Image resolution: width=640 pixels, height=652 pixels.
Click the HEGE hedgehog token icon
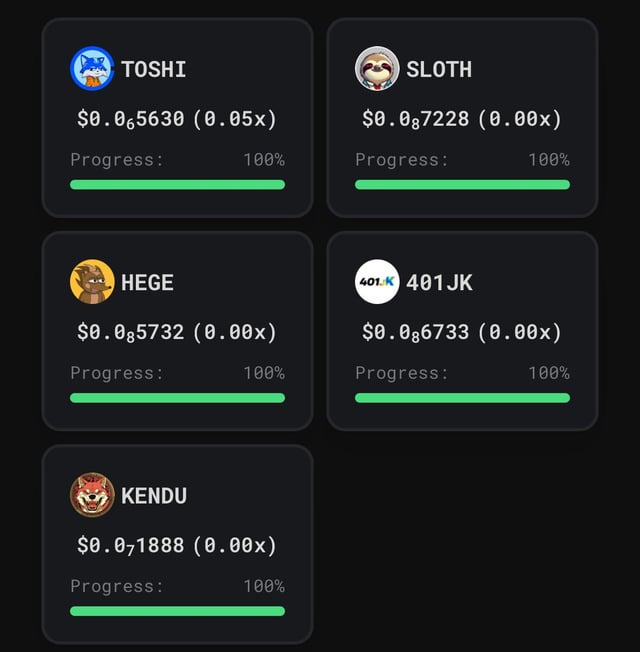tap(92, 282)
